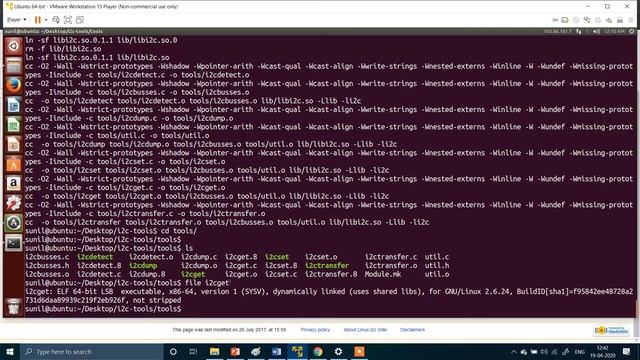640x360 pixels.
Task: Click the Windows taskbar date and time
Action: pos(602,352)
